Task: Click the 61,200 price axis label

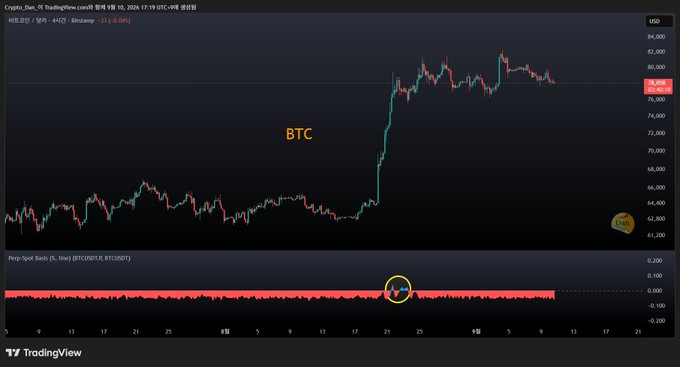Action: pos(656,235)
